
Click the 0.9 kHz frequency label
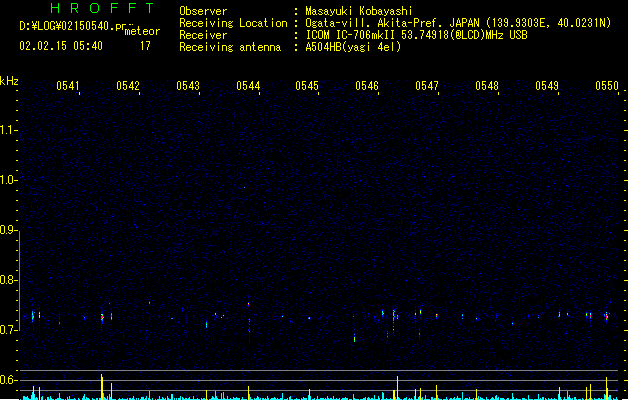click(8, 229)
